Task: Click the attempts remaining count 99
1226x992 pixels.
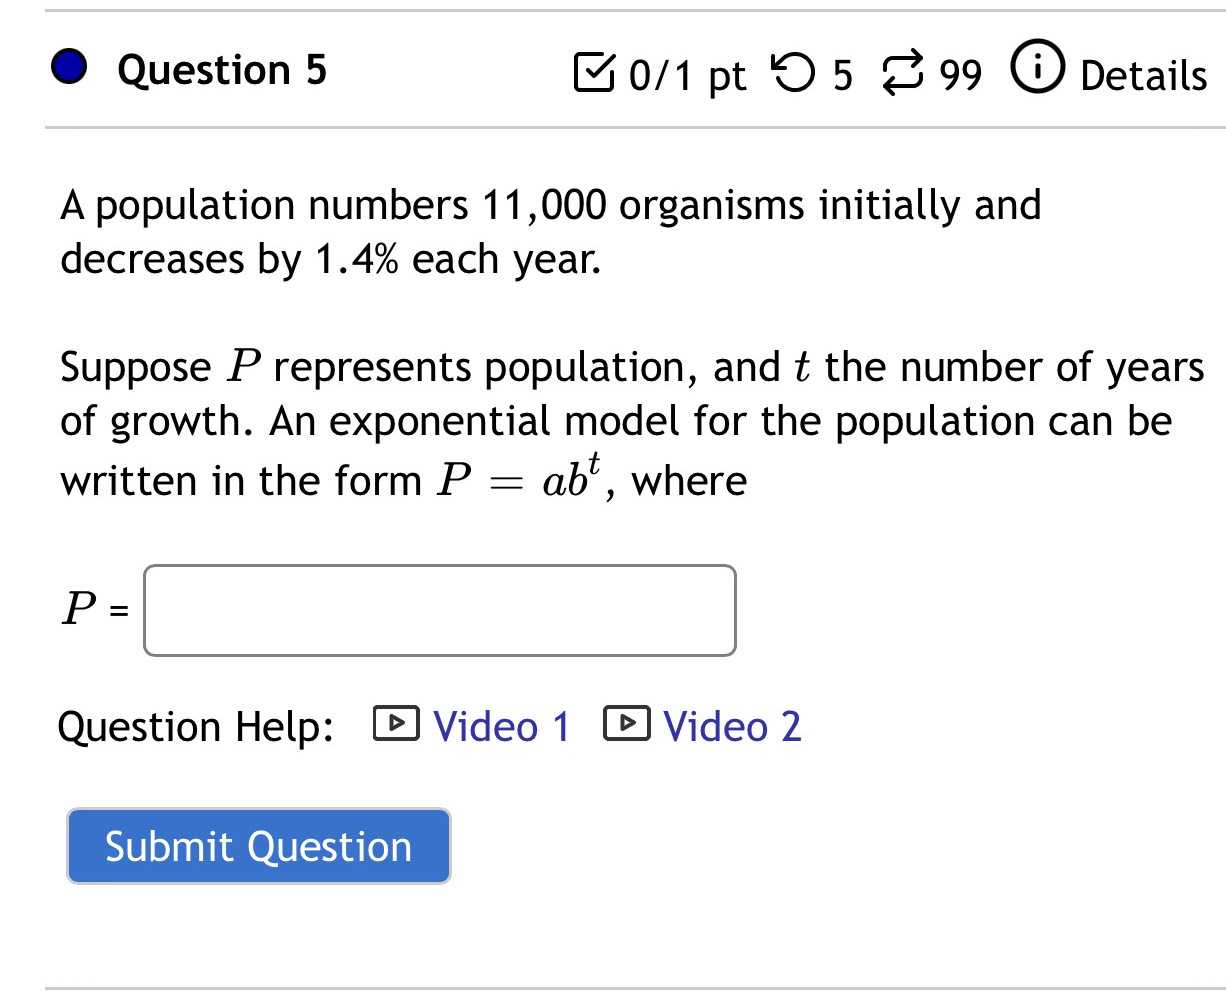Action: point(961,73)
